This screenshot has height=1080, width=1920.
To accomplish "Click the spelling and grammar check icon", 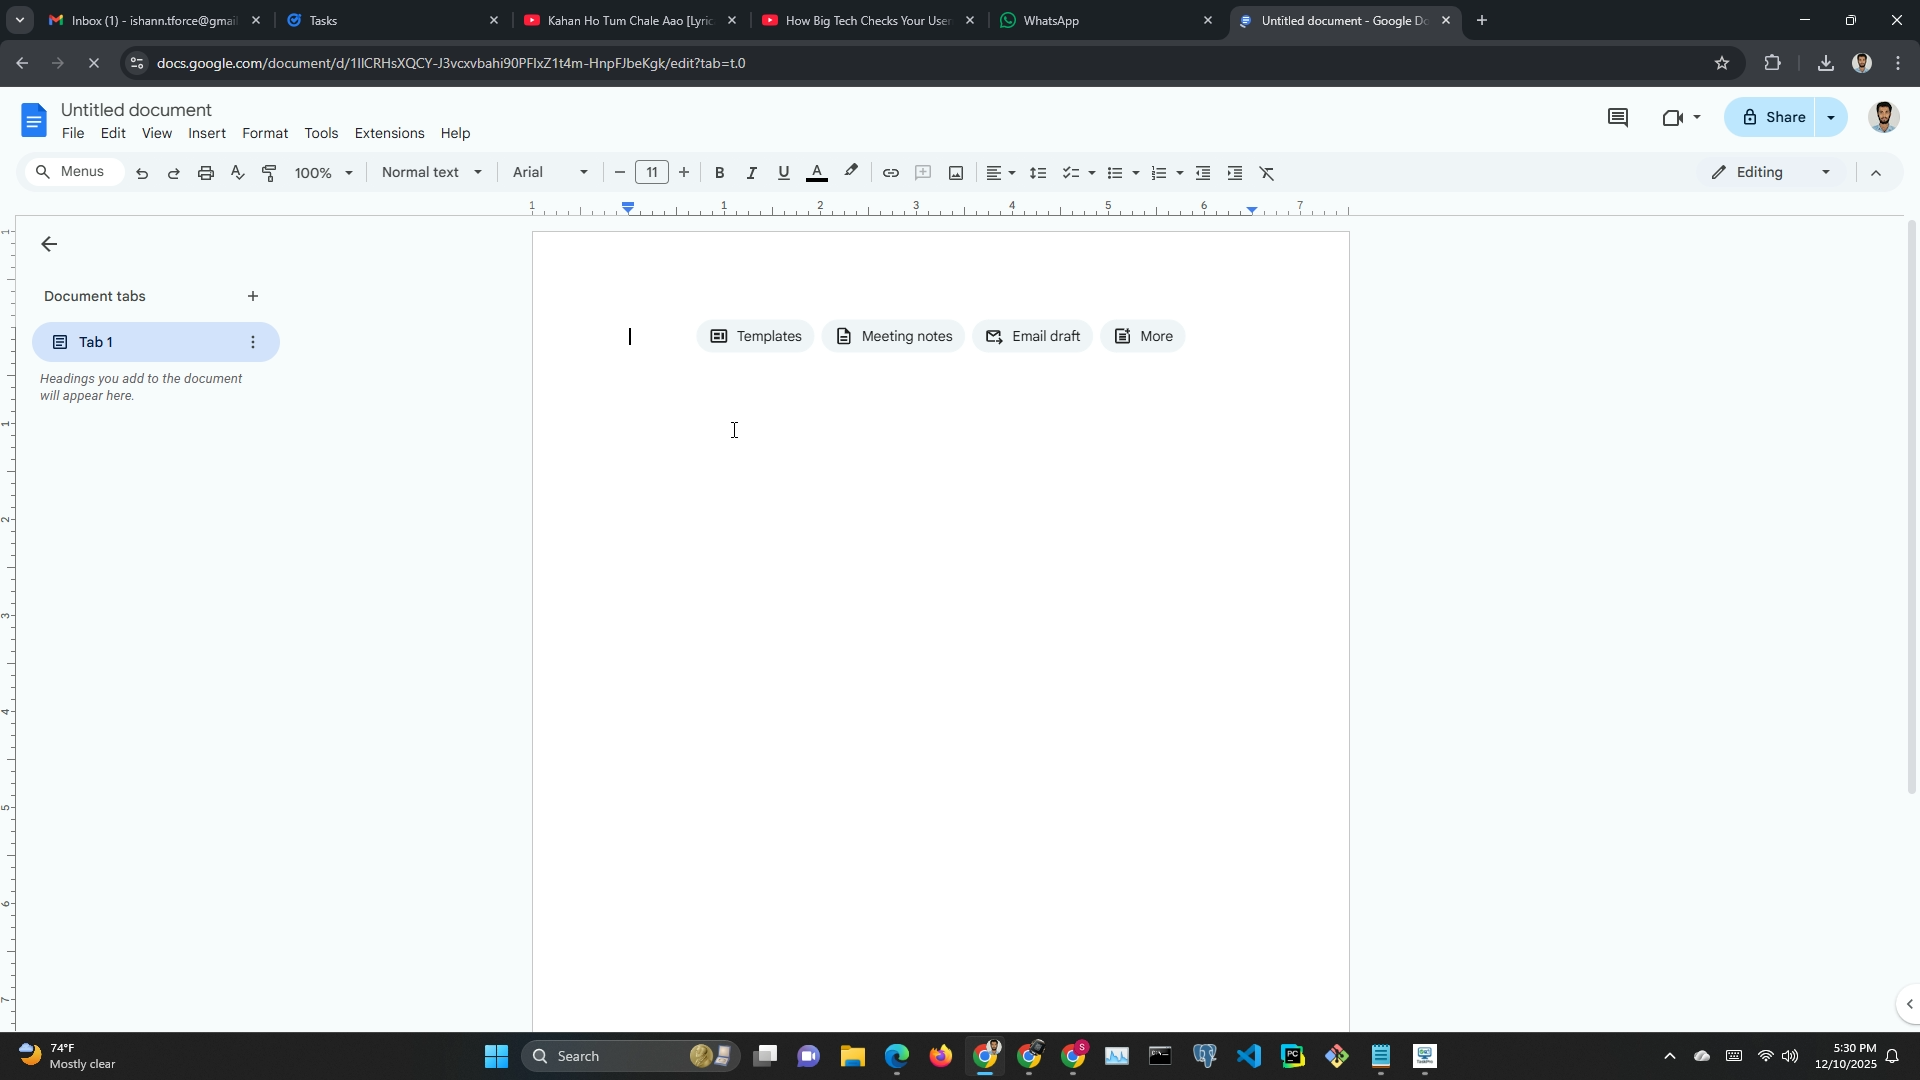I will [237, 173].
